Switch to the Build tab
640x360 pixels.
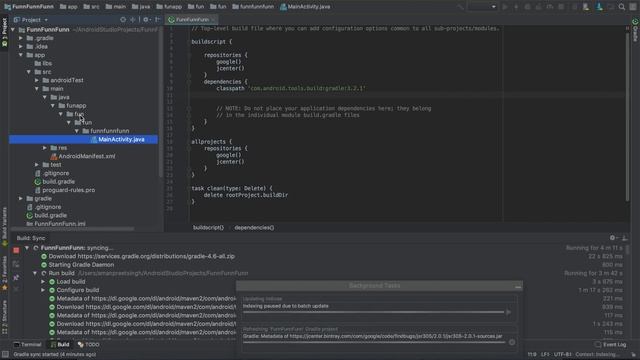pyautogui.click(x=60, y=344)
